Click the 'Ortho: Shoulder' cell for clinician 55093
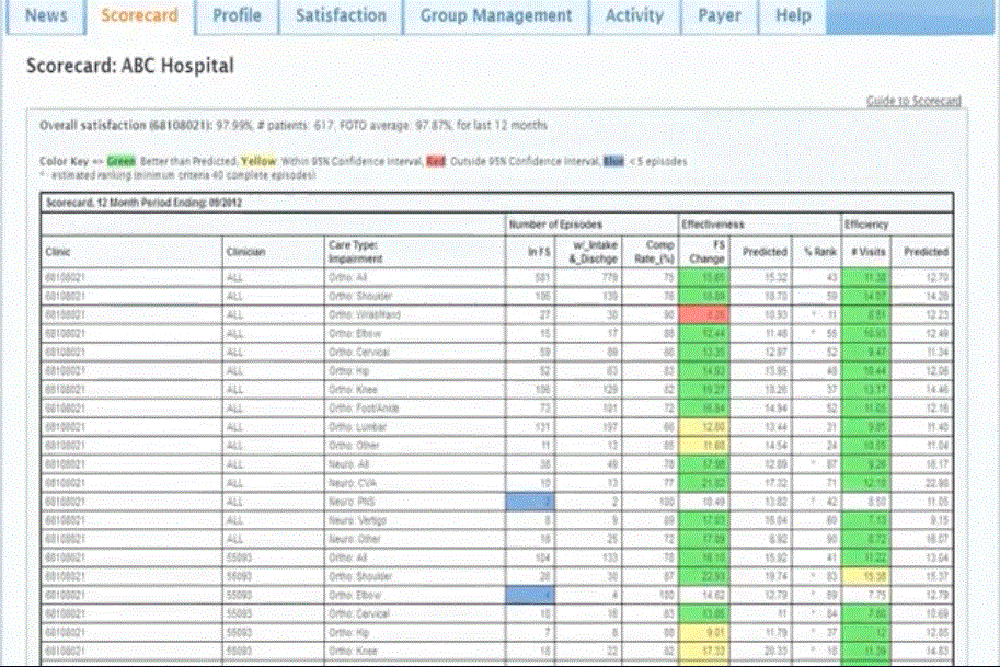The height and width of the screenshot is (667, 1000). pyautogui.click(x=415, y=576)
